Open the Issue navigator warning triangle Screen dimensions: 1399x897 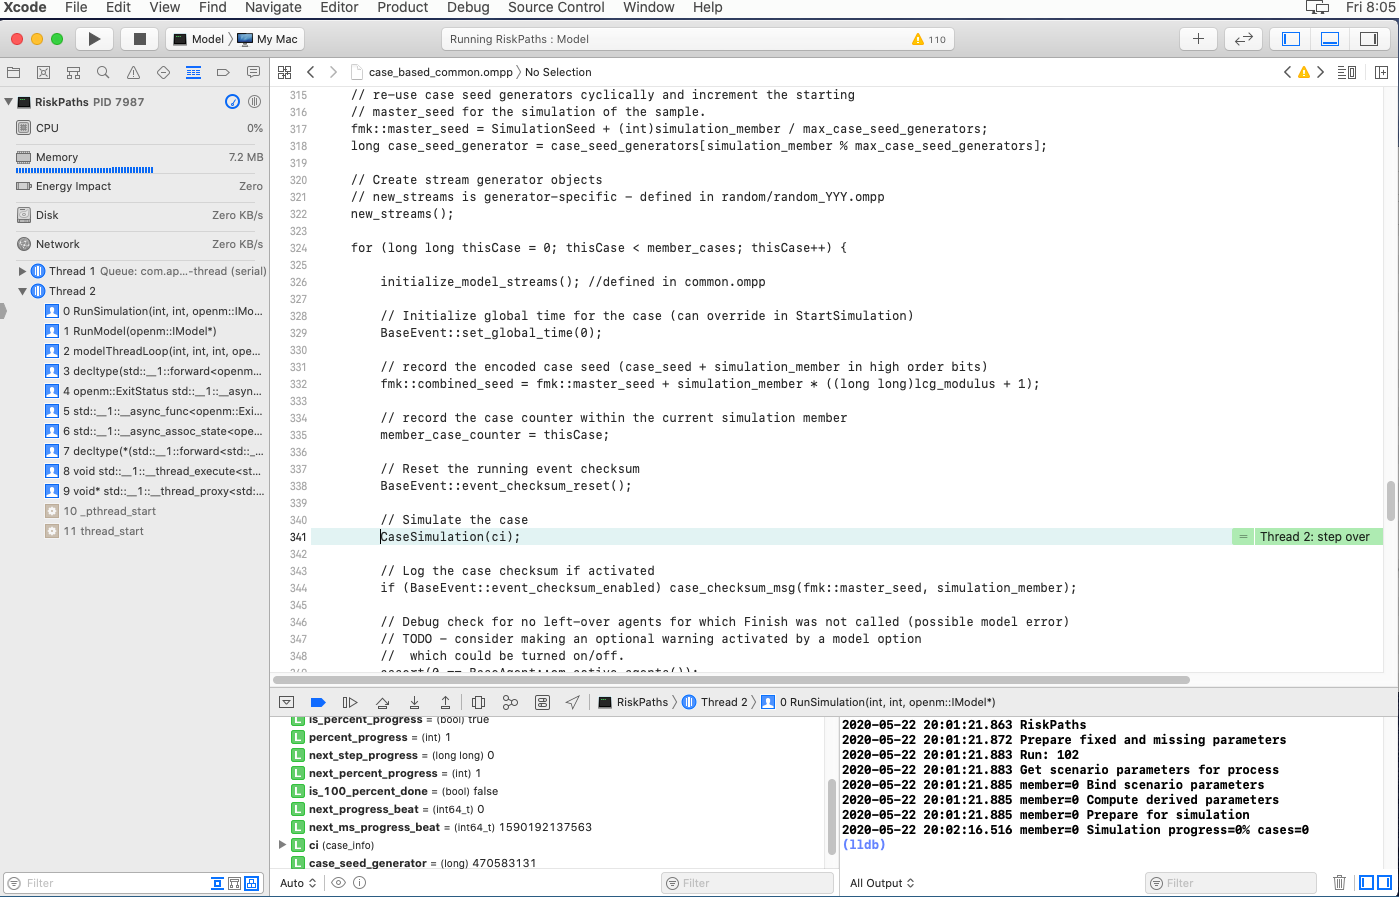133,73
